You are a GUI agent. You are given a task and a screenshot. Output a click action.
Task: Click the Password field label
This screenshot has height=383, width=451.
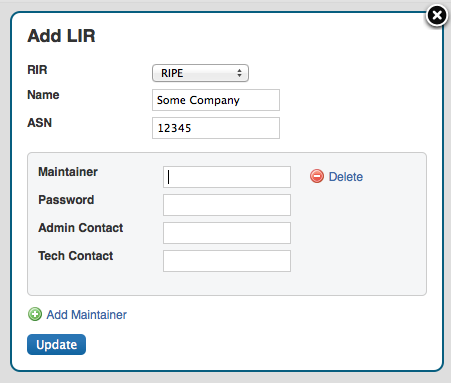pyautogui.click(x=66, y=200)
